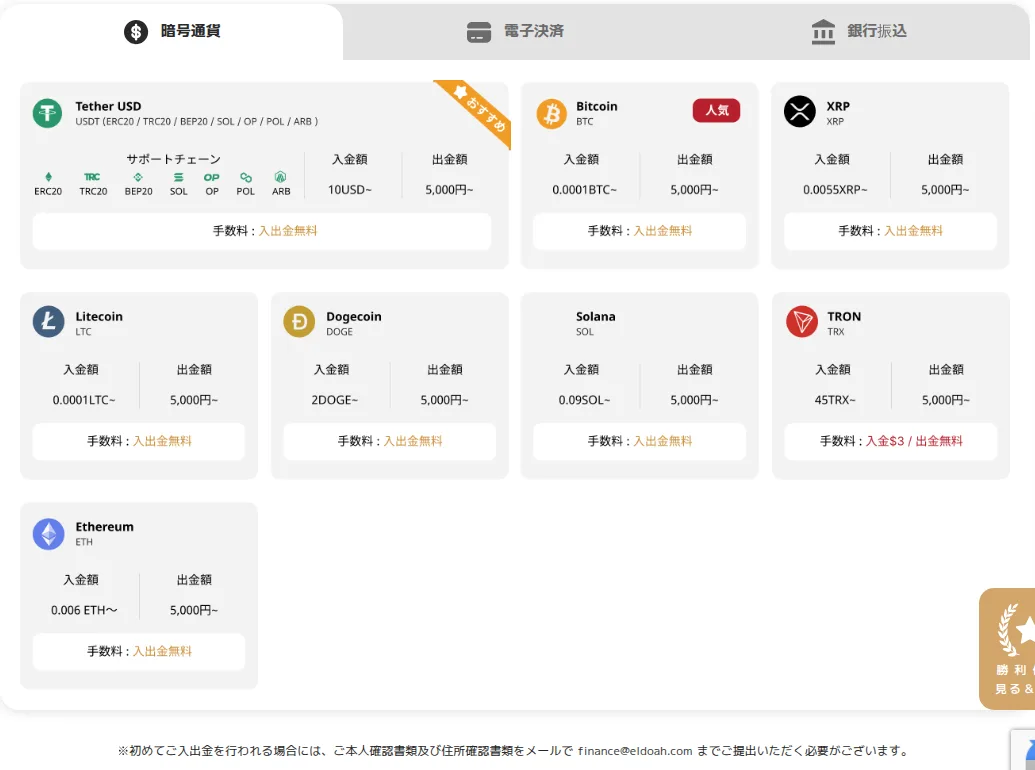Click the 10USD~ deposit amount

click(x=350, y=190)
